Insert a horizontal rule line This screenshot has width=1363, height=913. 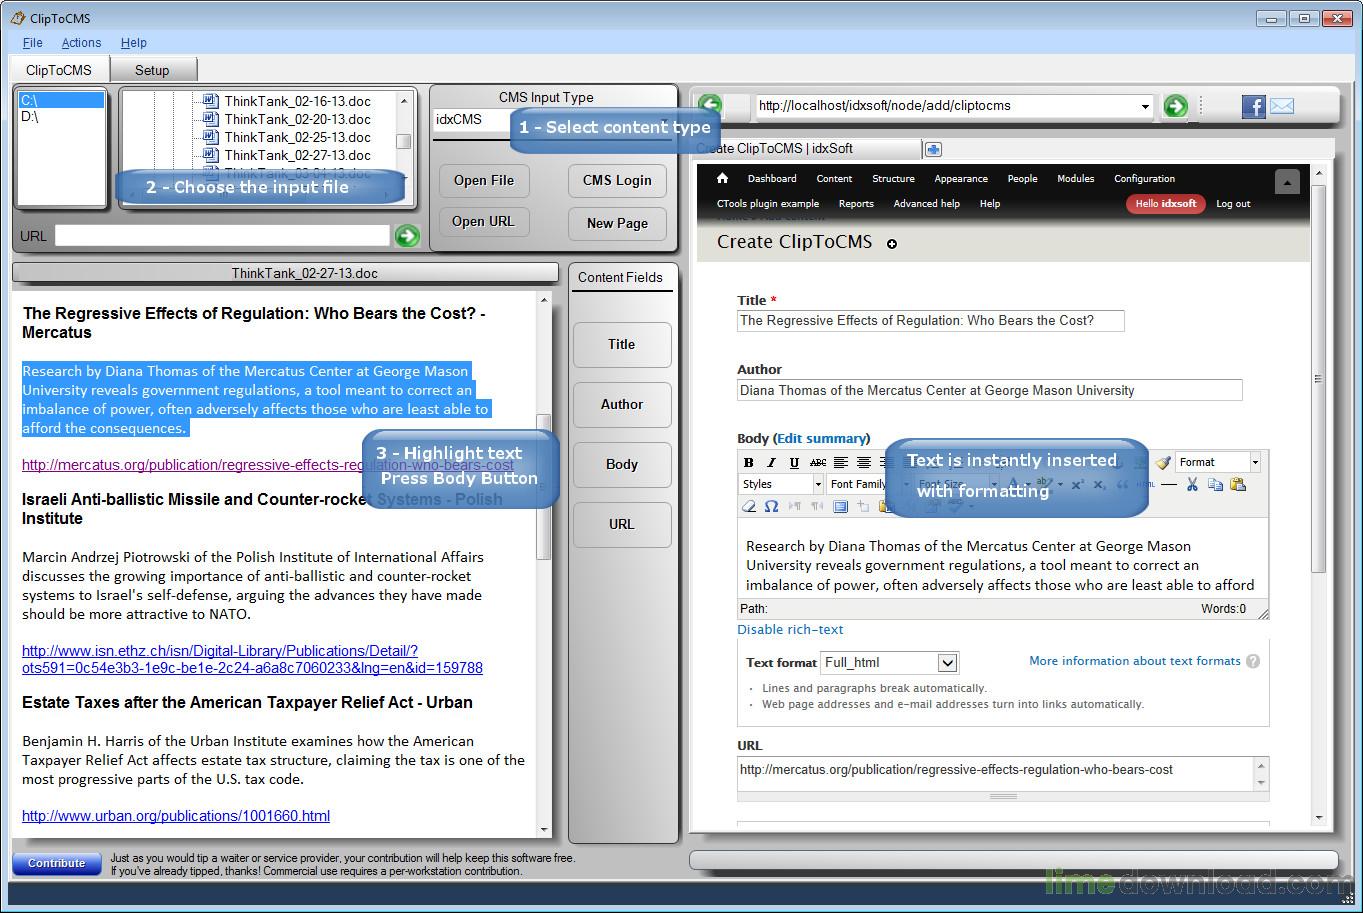[1169, 484]
